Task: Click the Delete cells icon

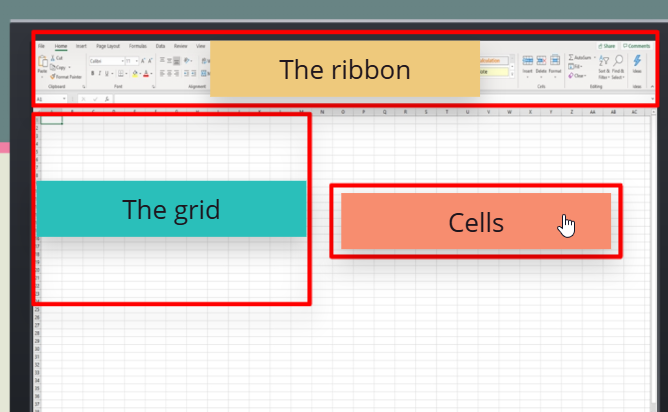Action: tap(541, 62)
